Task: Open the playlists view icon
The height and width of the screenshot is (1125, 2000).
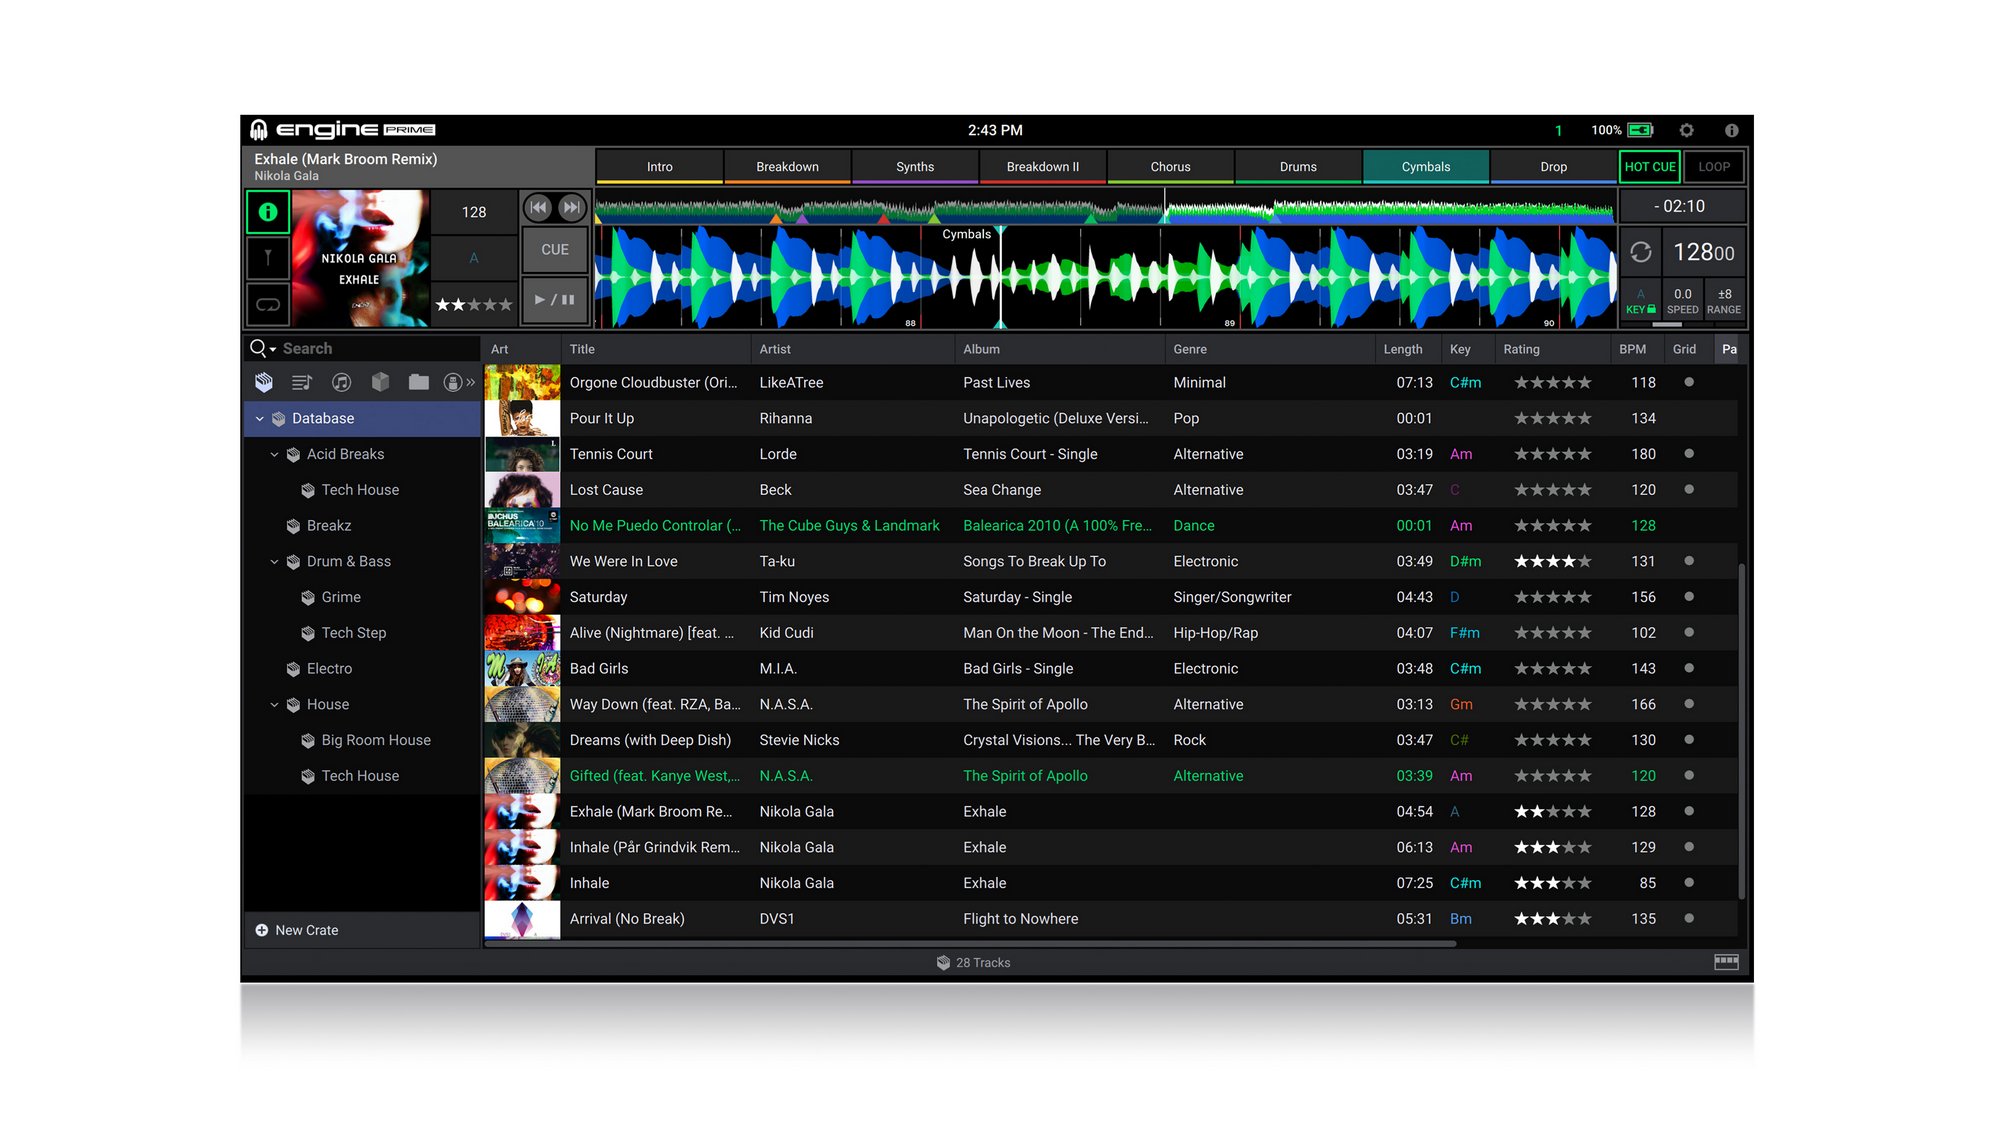Action: 302,382
